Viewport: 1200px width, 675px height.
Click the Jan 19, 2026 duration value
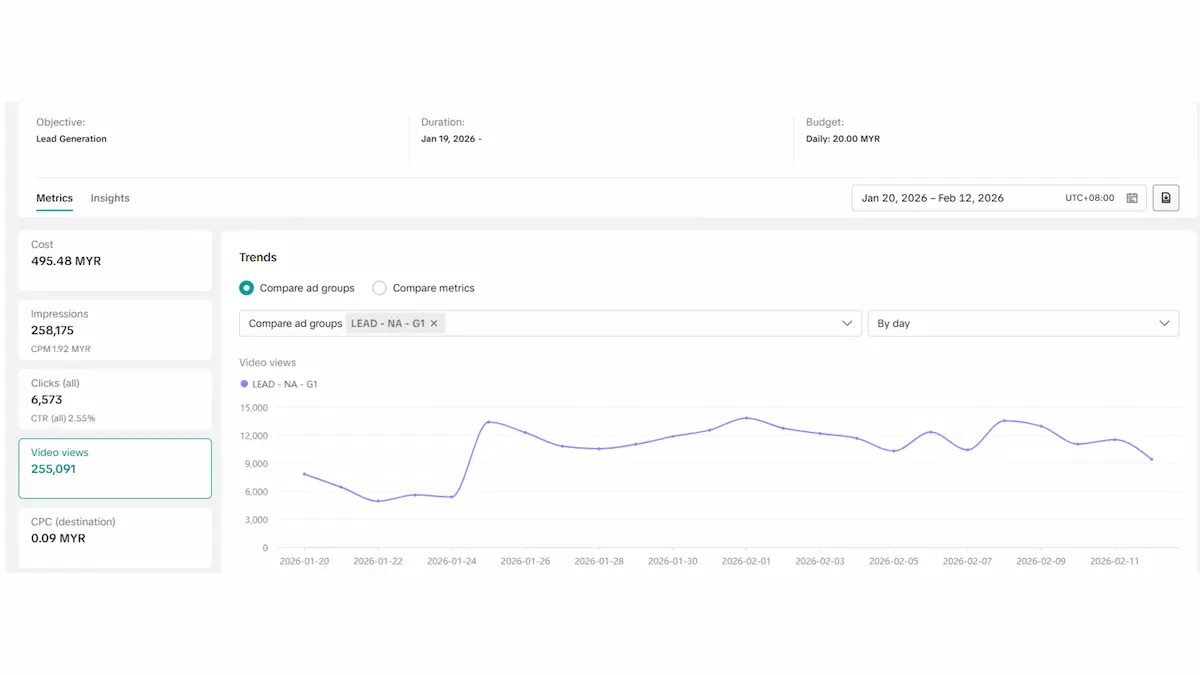451,139
